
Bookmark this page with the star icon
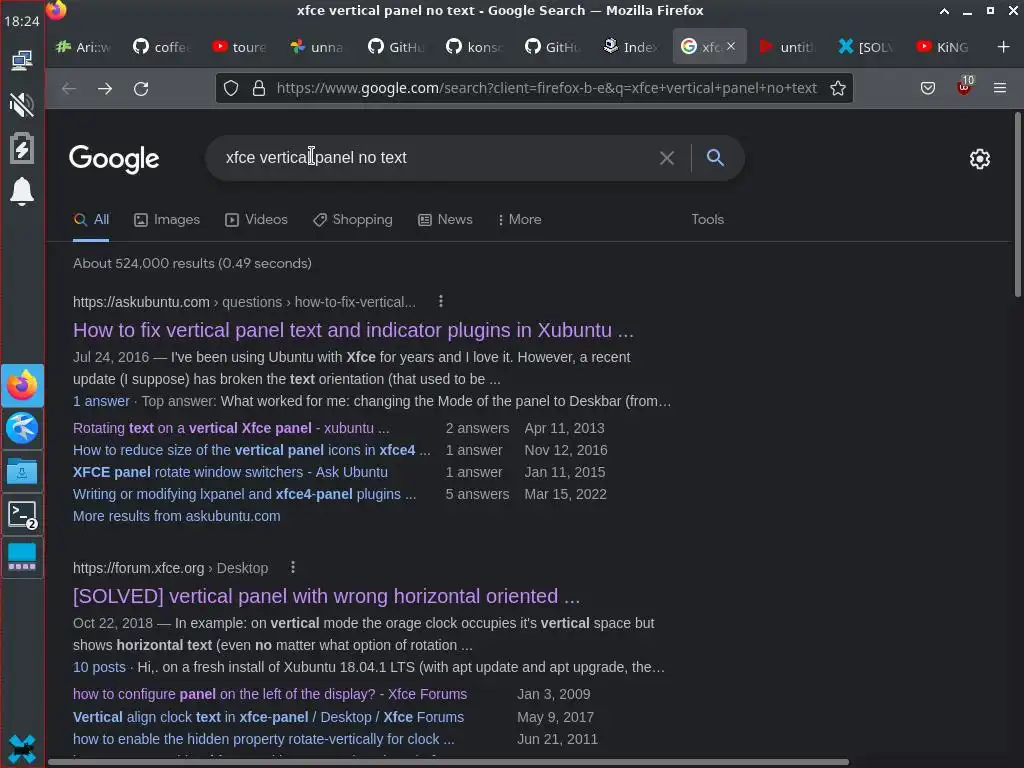pos(838,88)
